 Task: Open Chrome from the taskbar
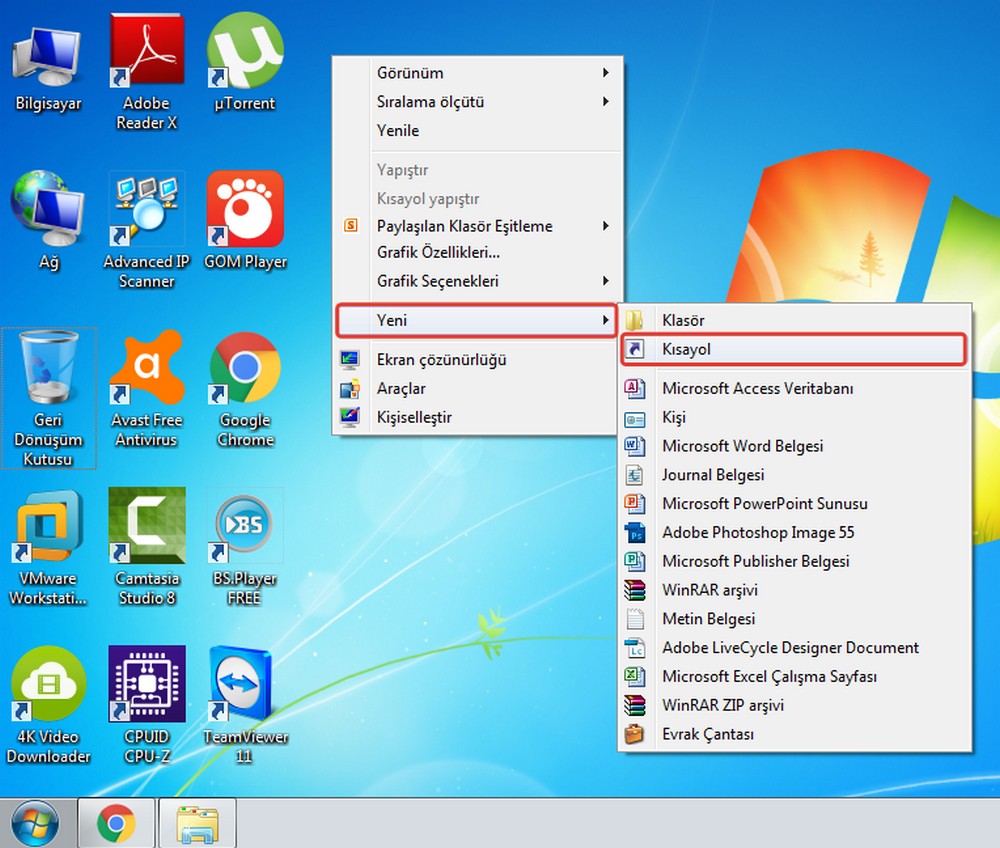(x=116, y=824)
